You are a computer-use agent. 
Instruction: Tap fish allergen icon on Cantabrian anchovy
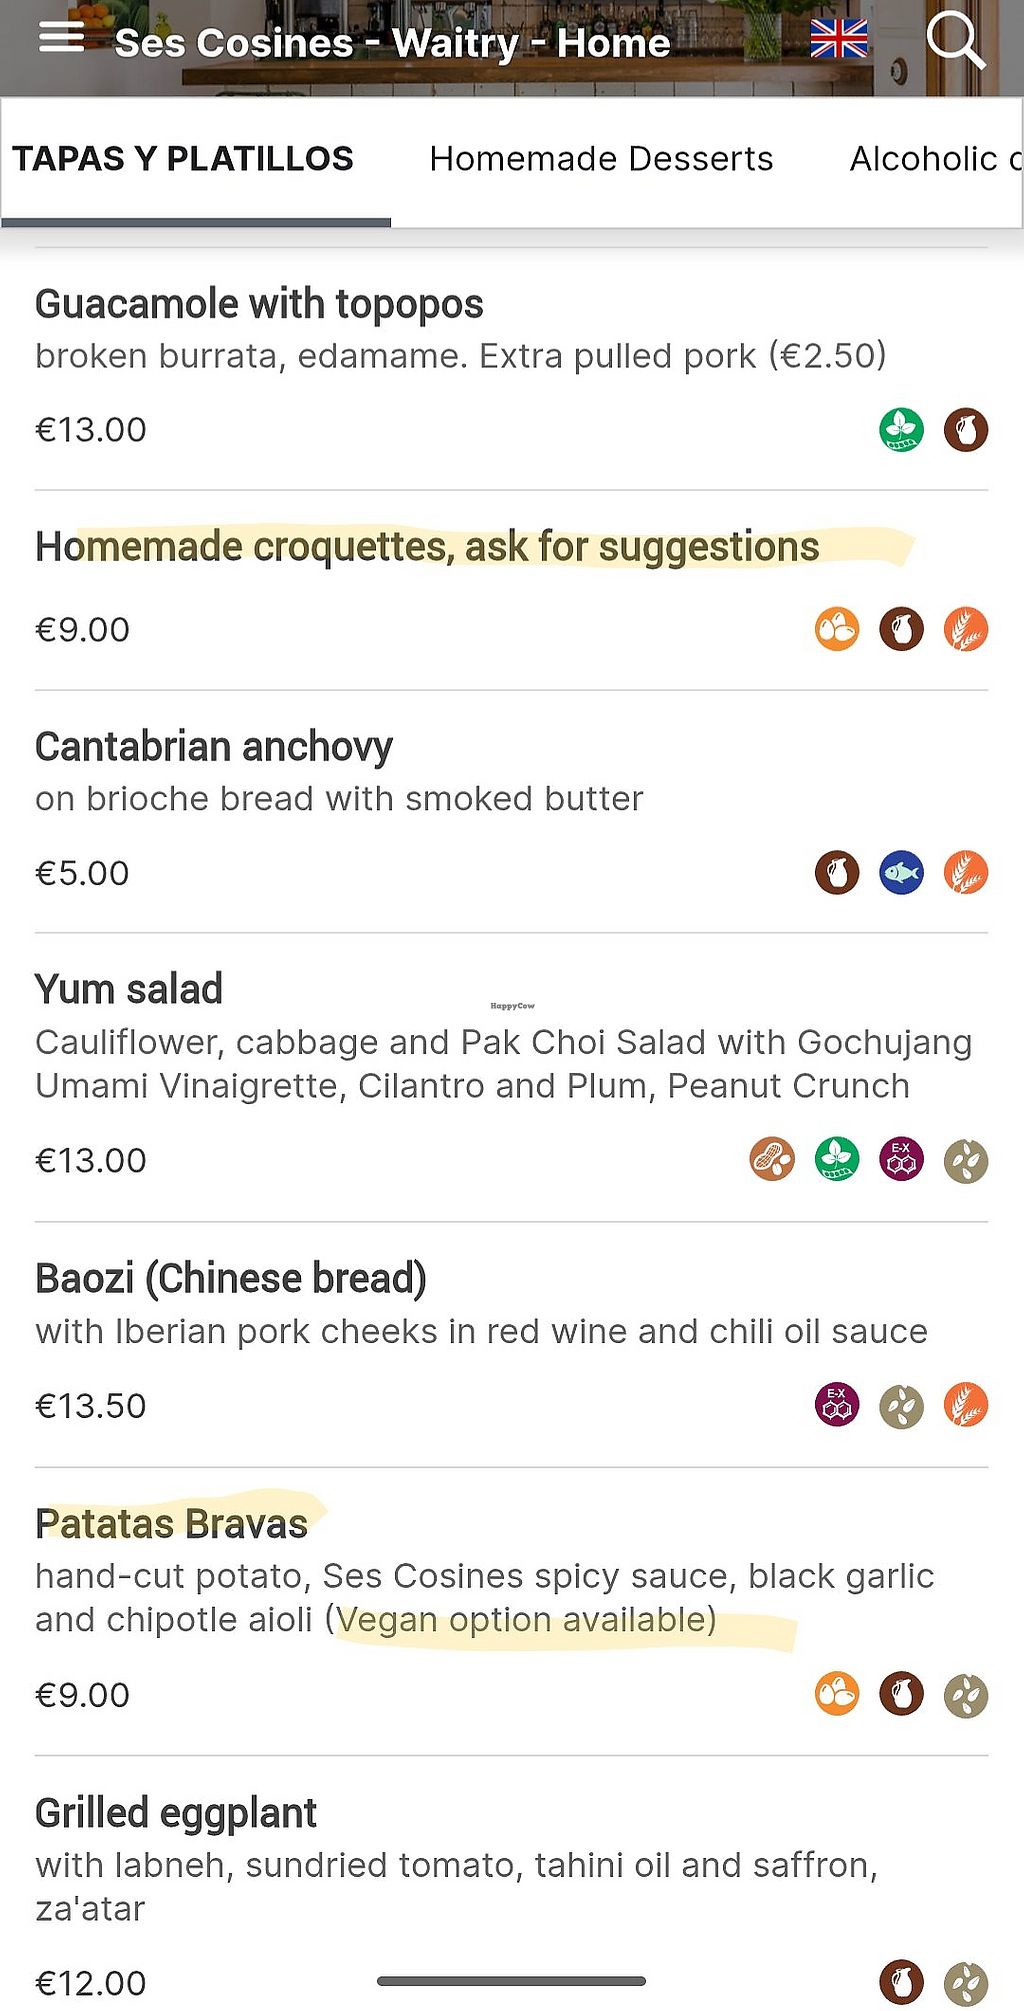click(x=901, y=873)
